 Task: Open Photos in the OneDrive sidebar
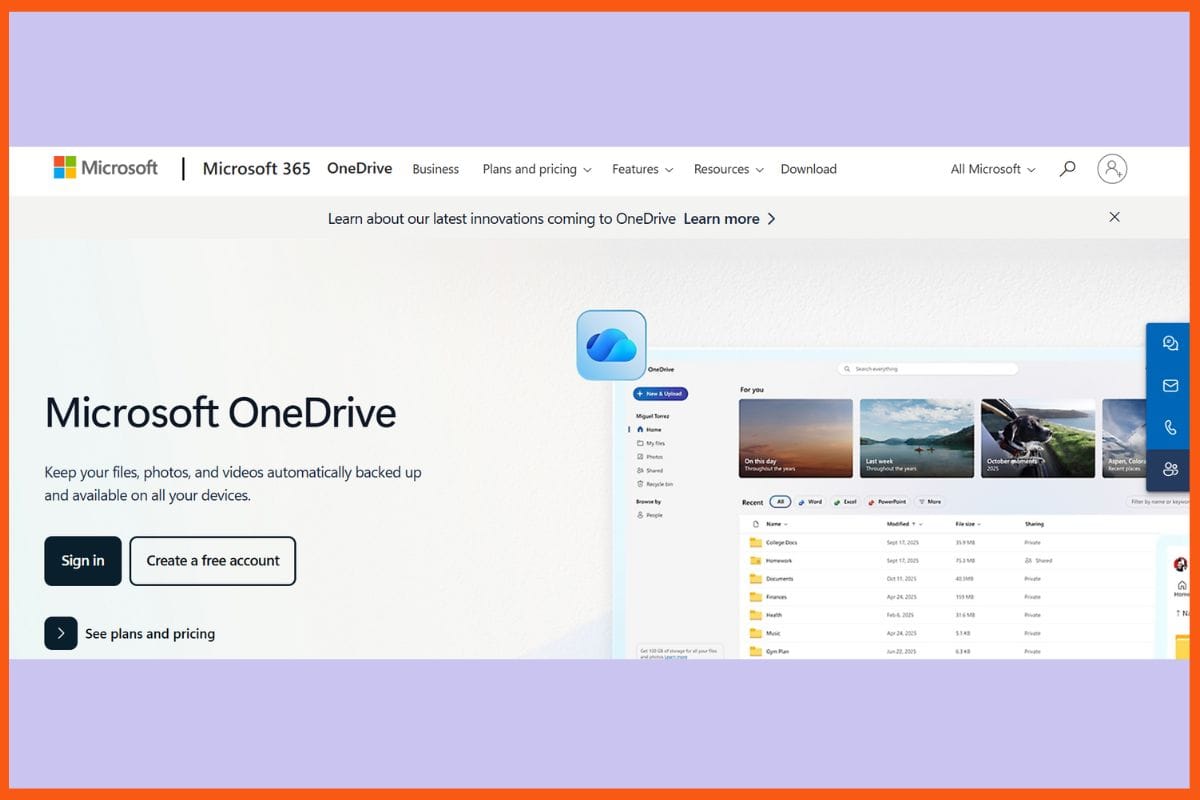pyautogui.click(x=656, y=457)
